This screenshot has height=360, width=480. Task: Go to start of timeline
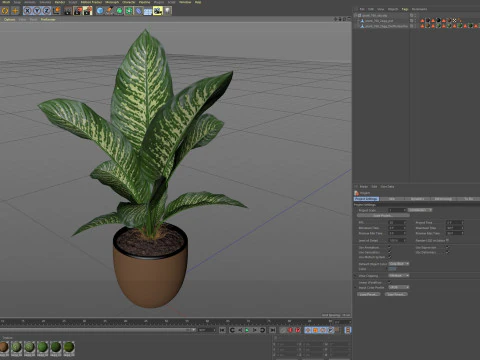pyautogui.click(x=223, y=330)
